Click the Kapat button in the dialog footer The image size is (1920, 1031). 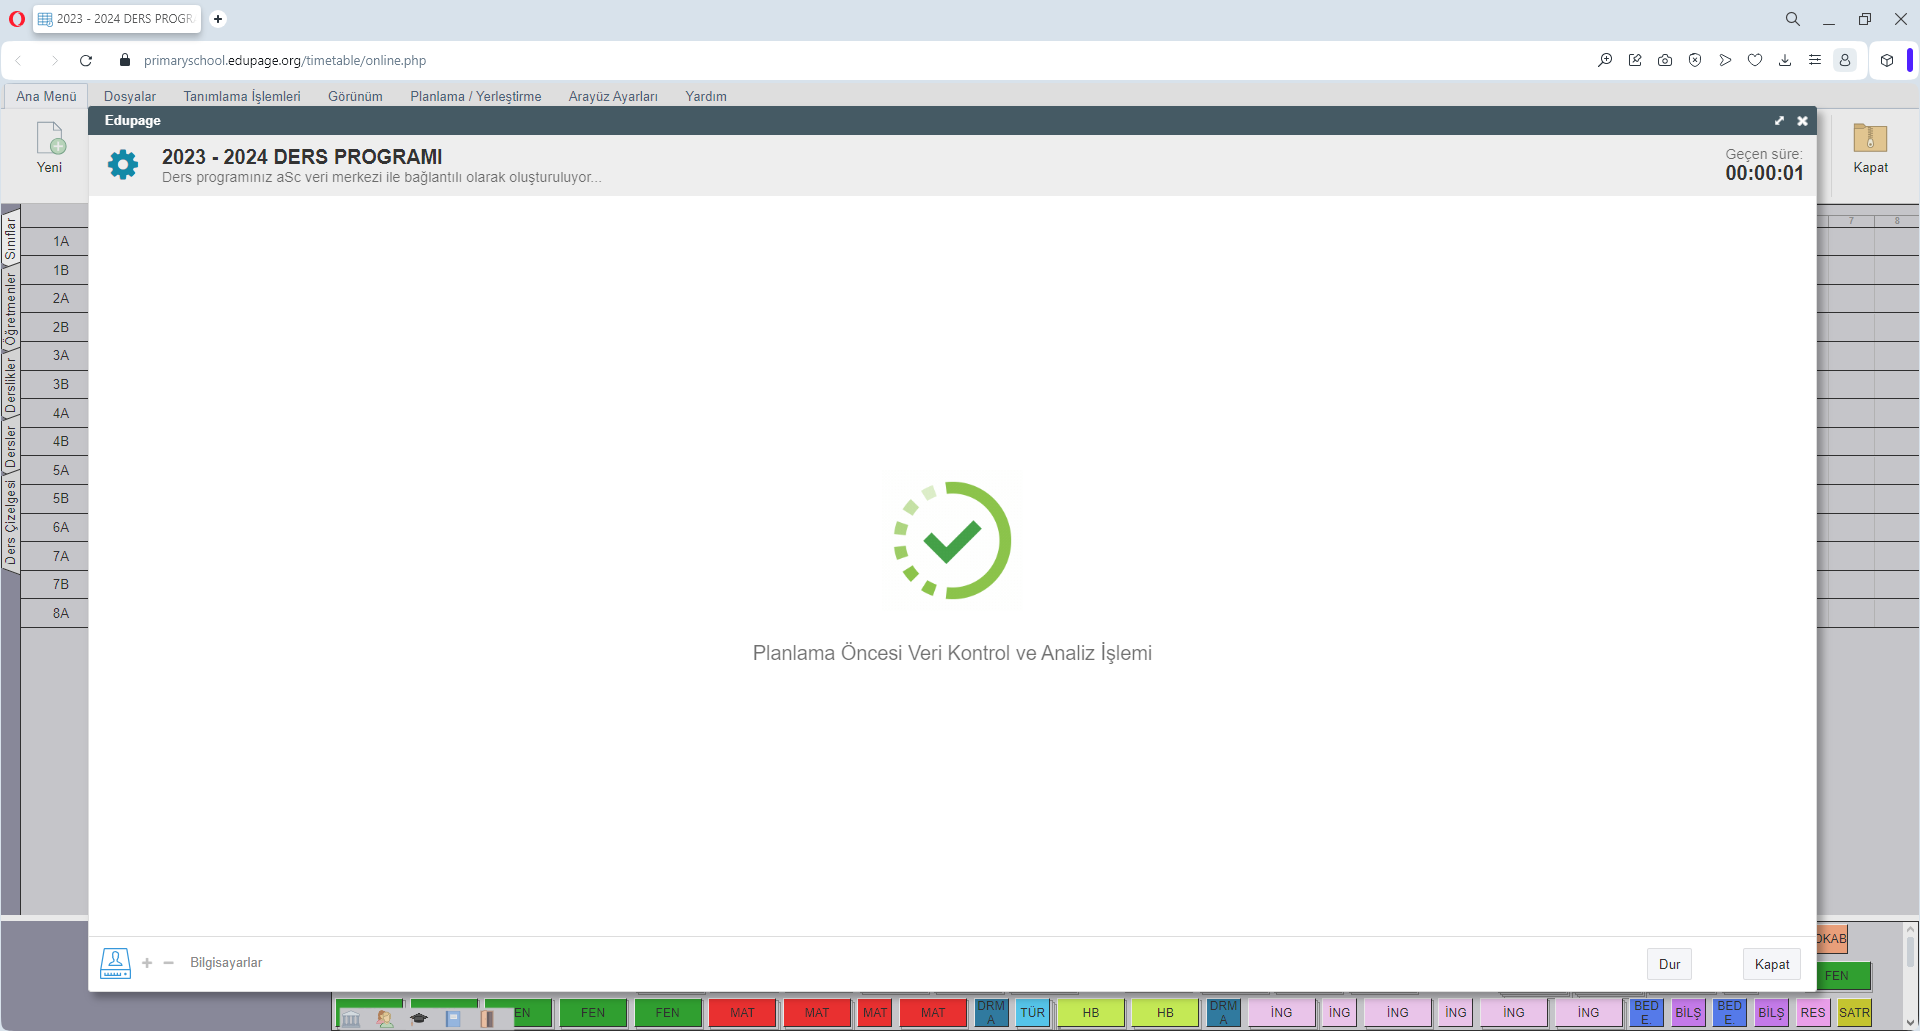[1772, 964]
